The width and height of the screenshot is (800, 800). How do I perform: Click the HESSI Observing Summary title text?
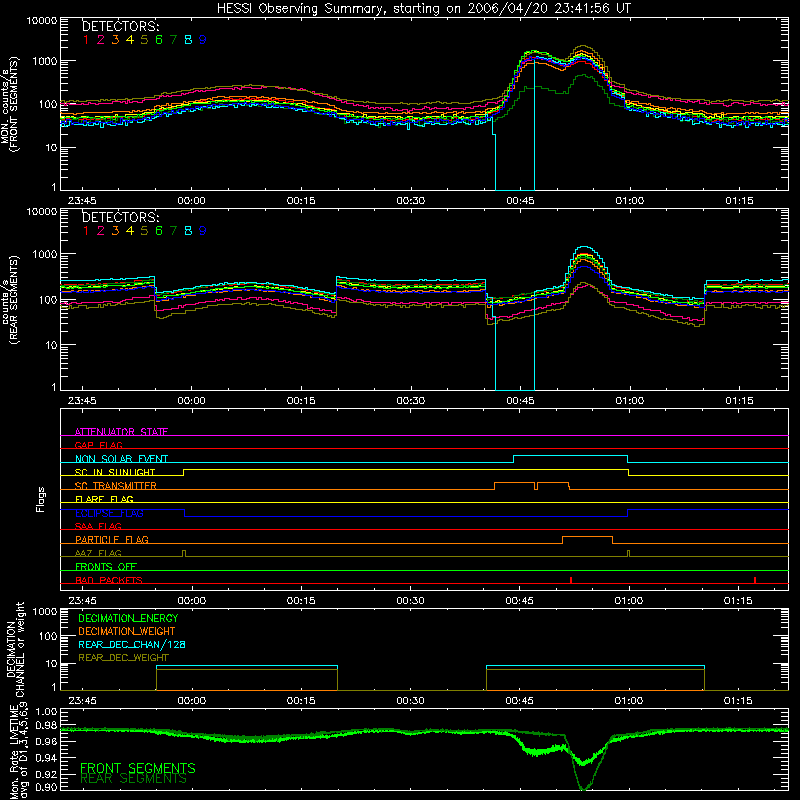[423, 8]
